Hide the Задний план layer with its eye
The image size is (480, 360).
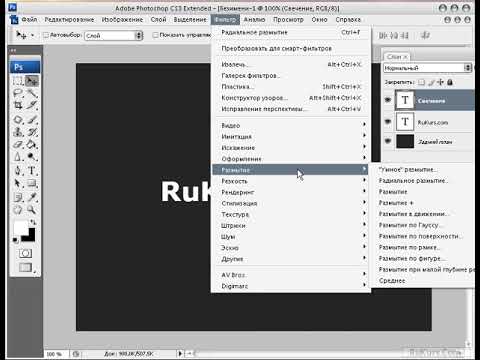(388, 141)
